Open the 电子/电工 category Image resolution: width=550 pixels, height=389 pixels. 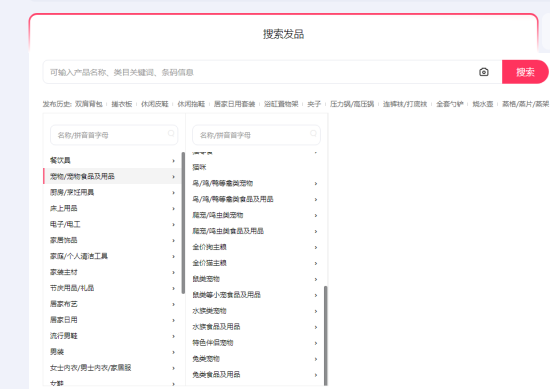[112, 224]
